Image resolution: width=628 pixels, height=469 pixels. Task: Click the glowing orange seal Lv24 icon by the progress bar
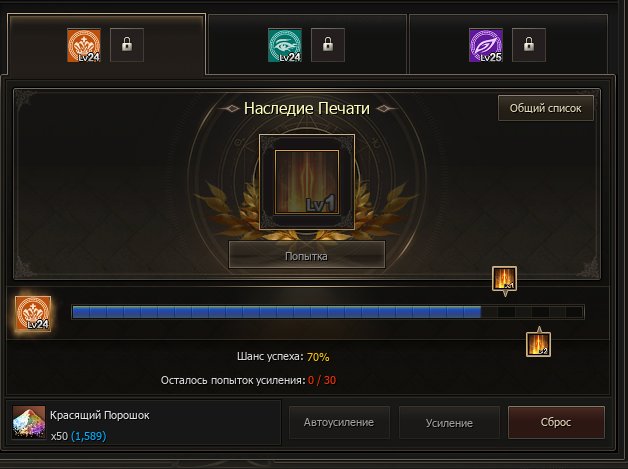click(x=33, y=313)
